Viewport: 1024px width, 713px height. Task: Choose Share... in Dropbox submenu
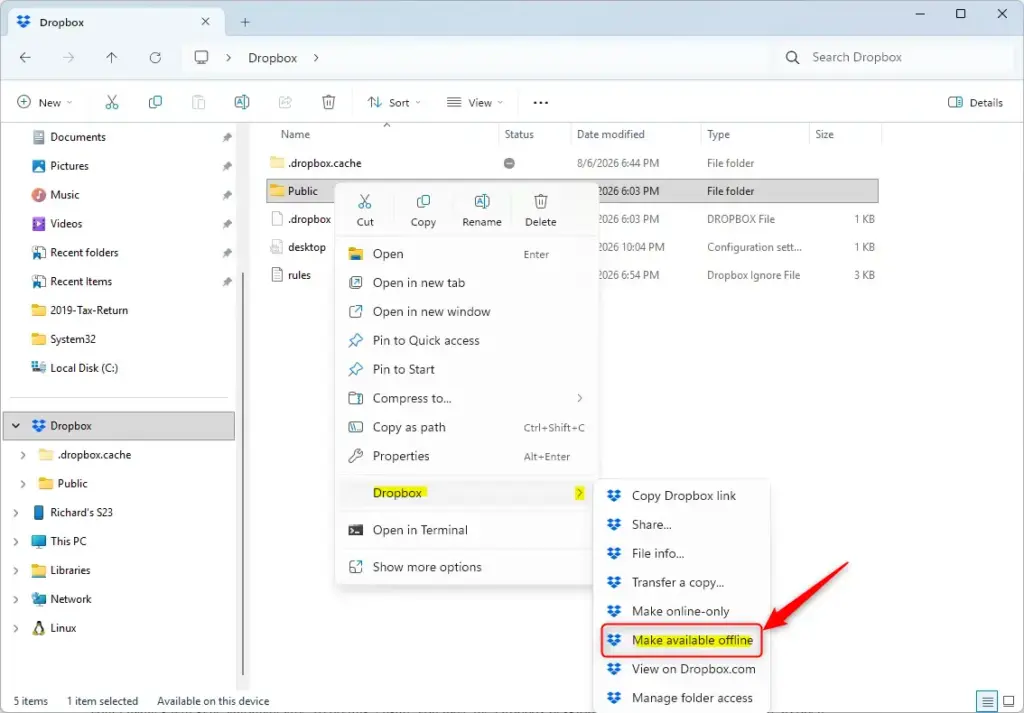coord(682,524)
